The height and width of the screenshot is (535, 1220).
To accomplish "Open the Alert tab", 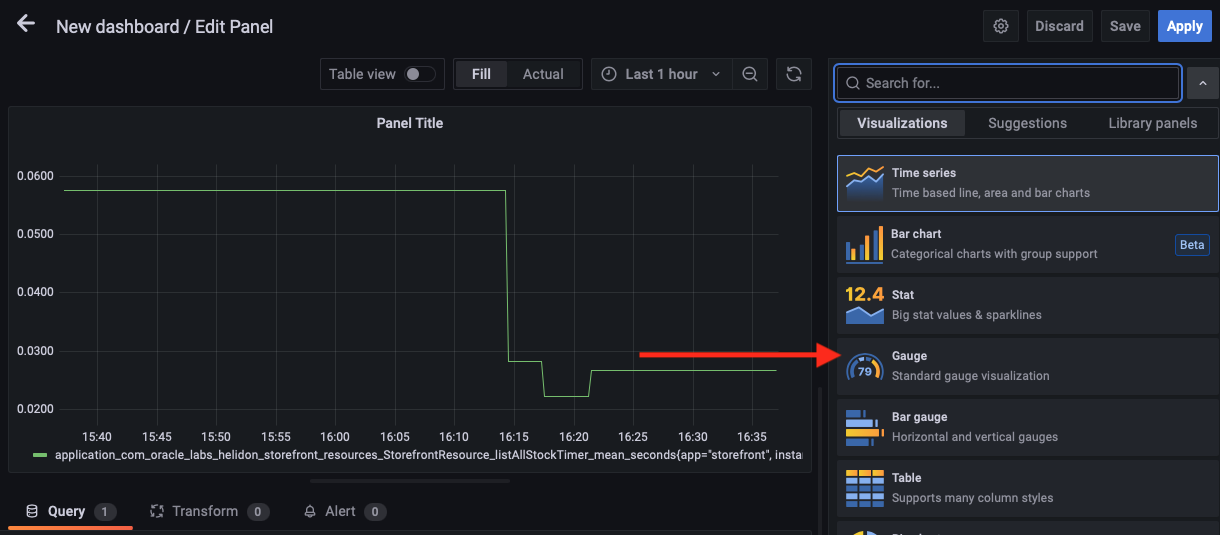I will click(x=345, y=511).
